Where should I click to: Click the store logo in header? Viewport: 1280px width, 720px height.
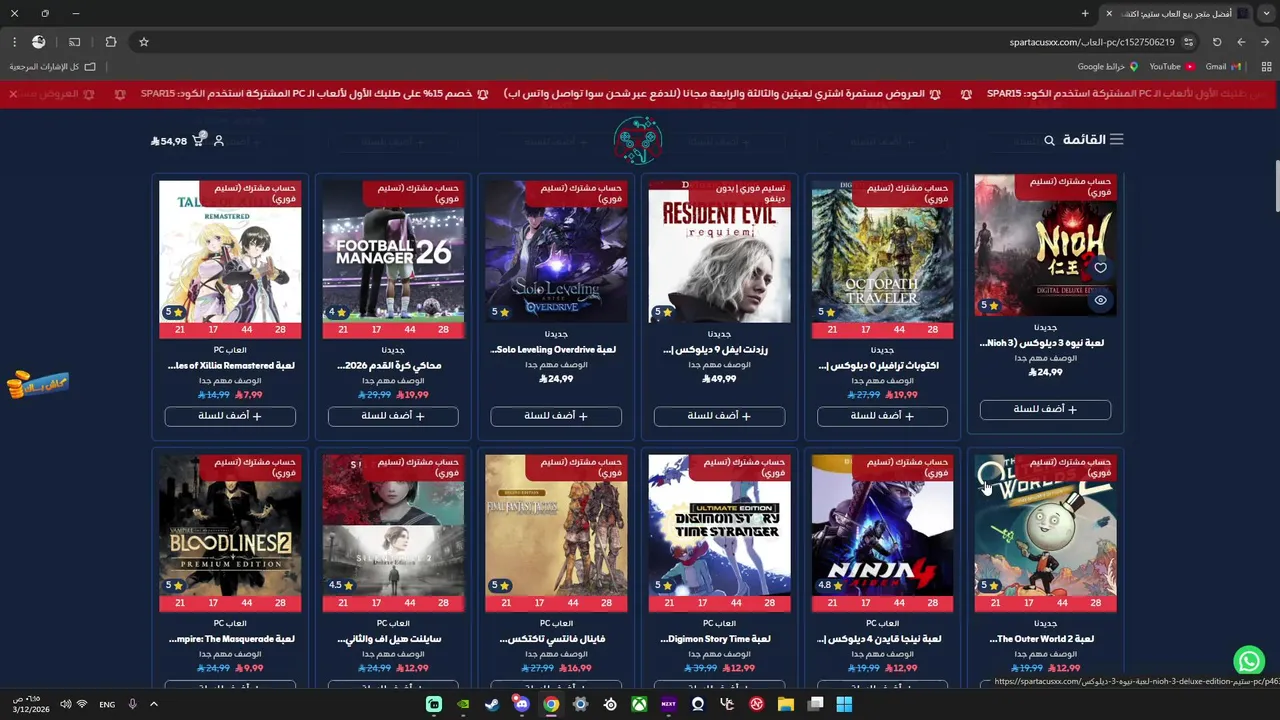click(638, 141)
